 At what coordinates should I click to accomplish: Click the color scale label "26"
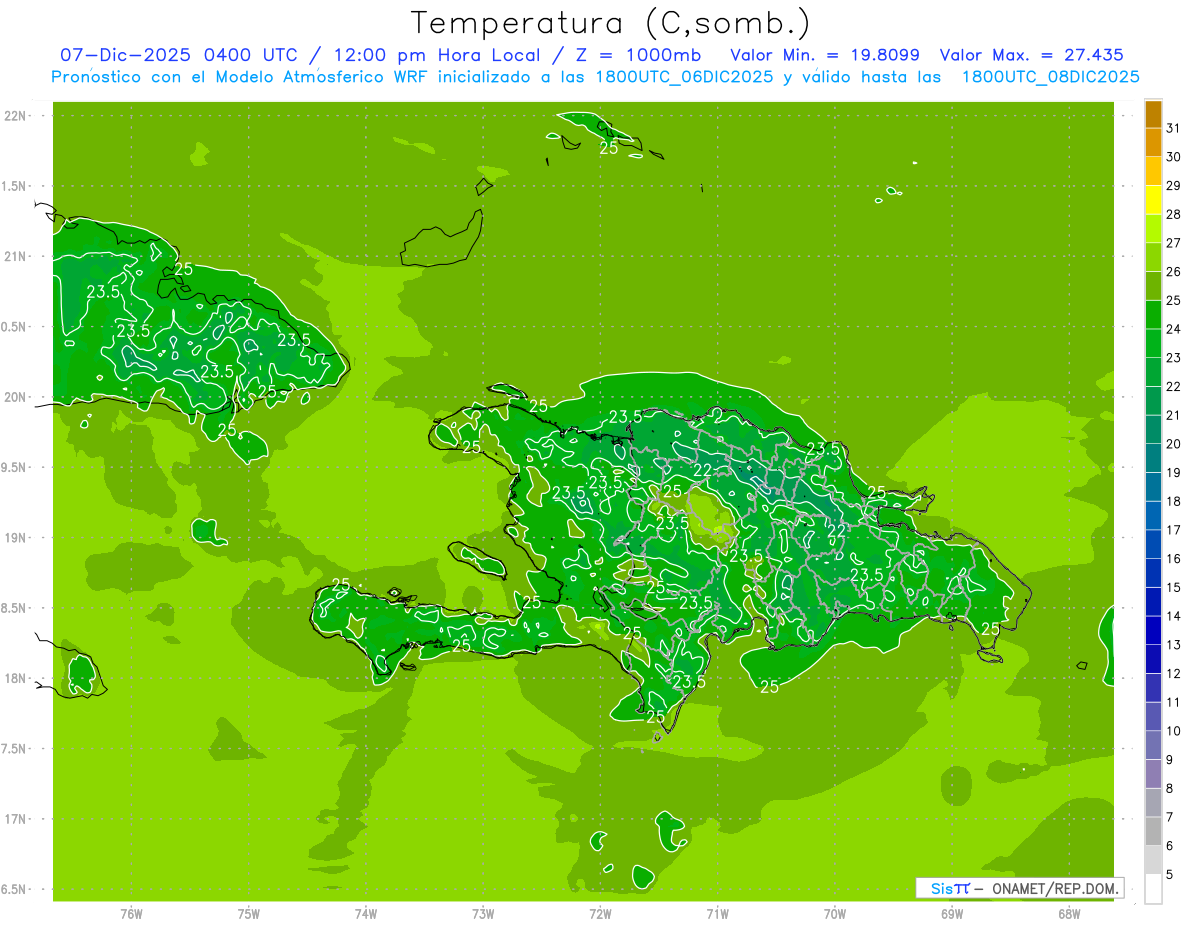(1174, 271)
